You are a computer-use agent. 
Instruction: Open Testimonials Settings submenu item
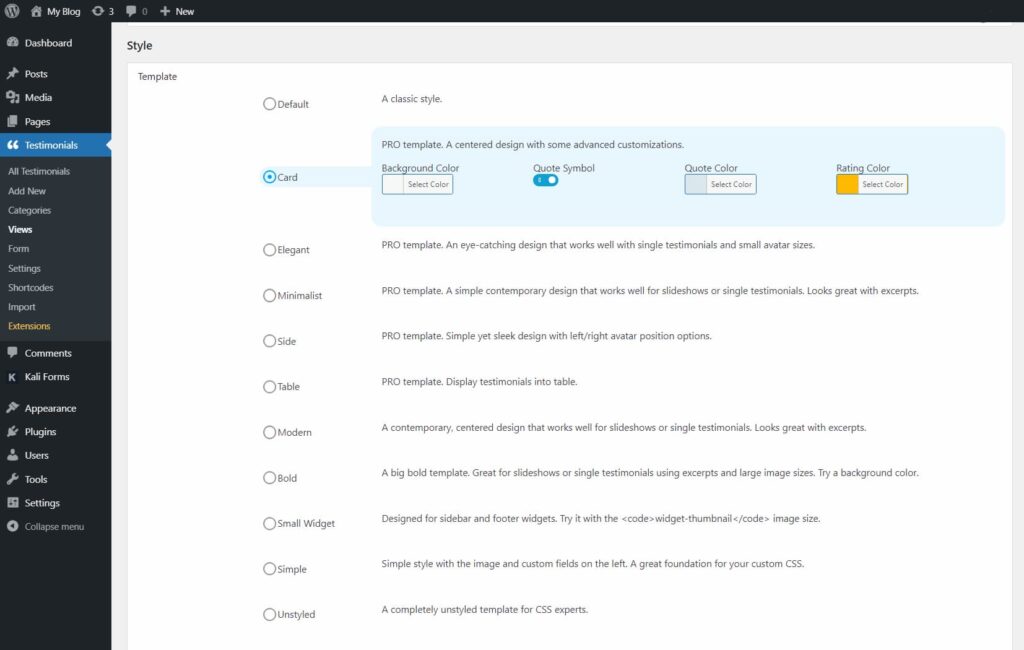pos(24,268)
